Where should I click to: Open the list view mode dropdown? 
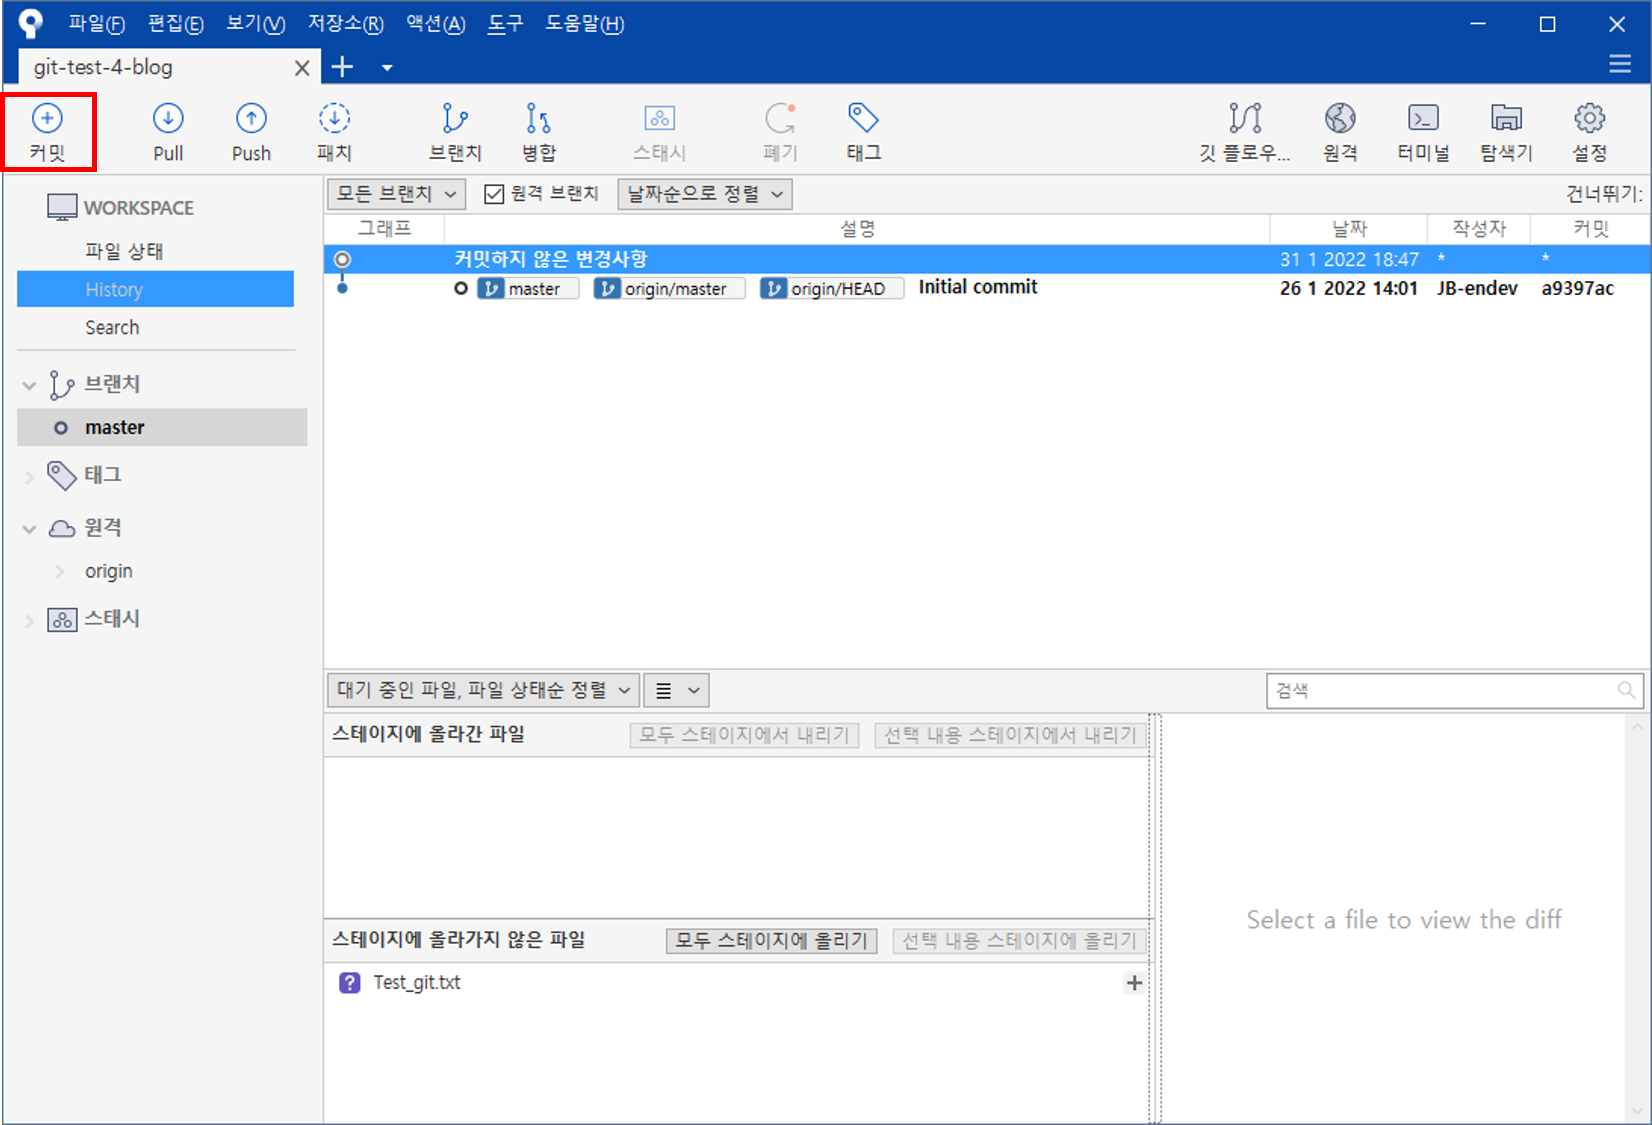(676, 690)
